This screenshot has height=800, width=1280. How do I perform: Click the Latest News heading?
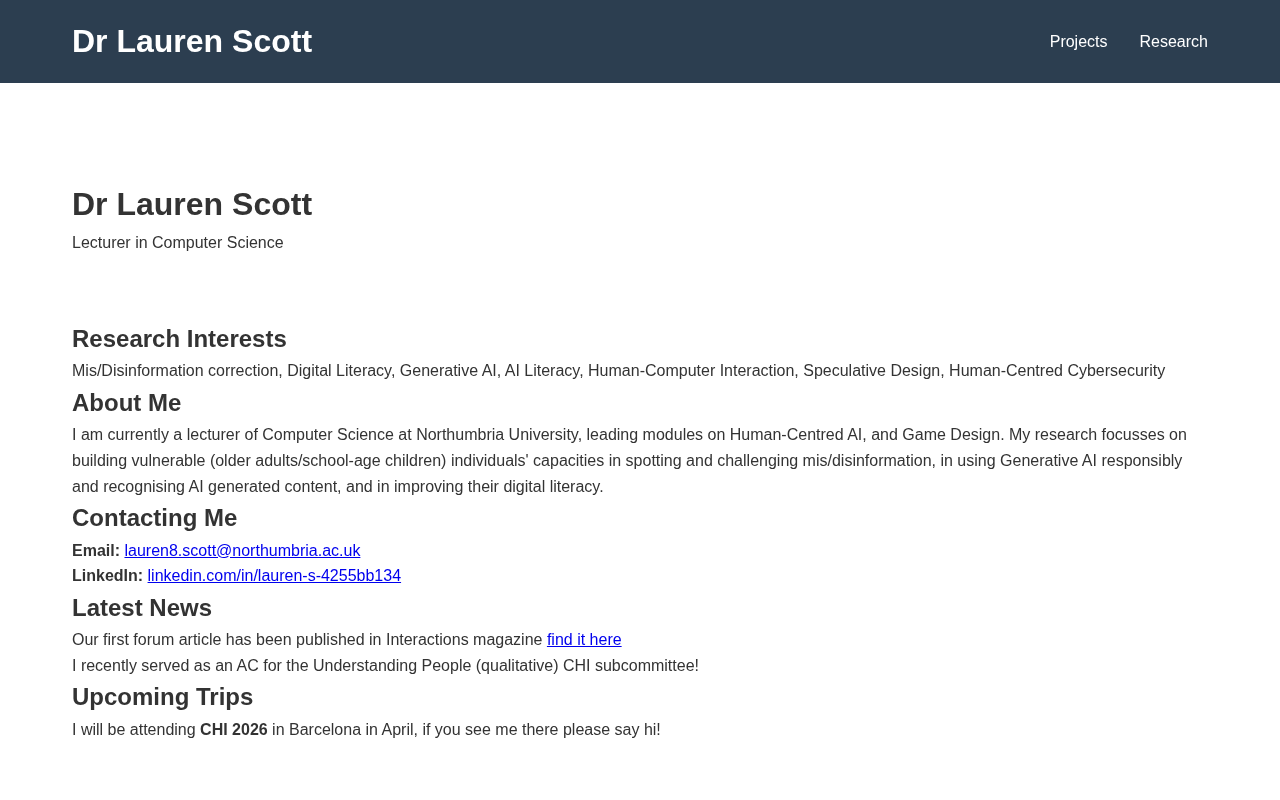142,608
